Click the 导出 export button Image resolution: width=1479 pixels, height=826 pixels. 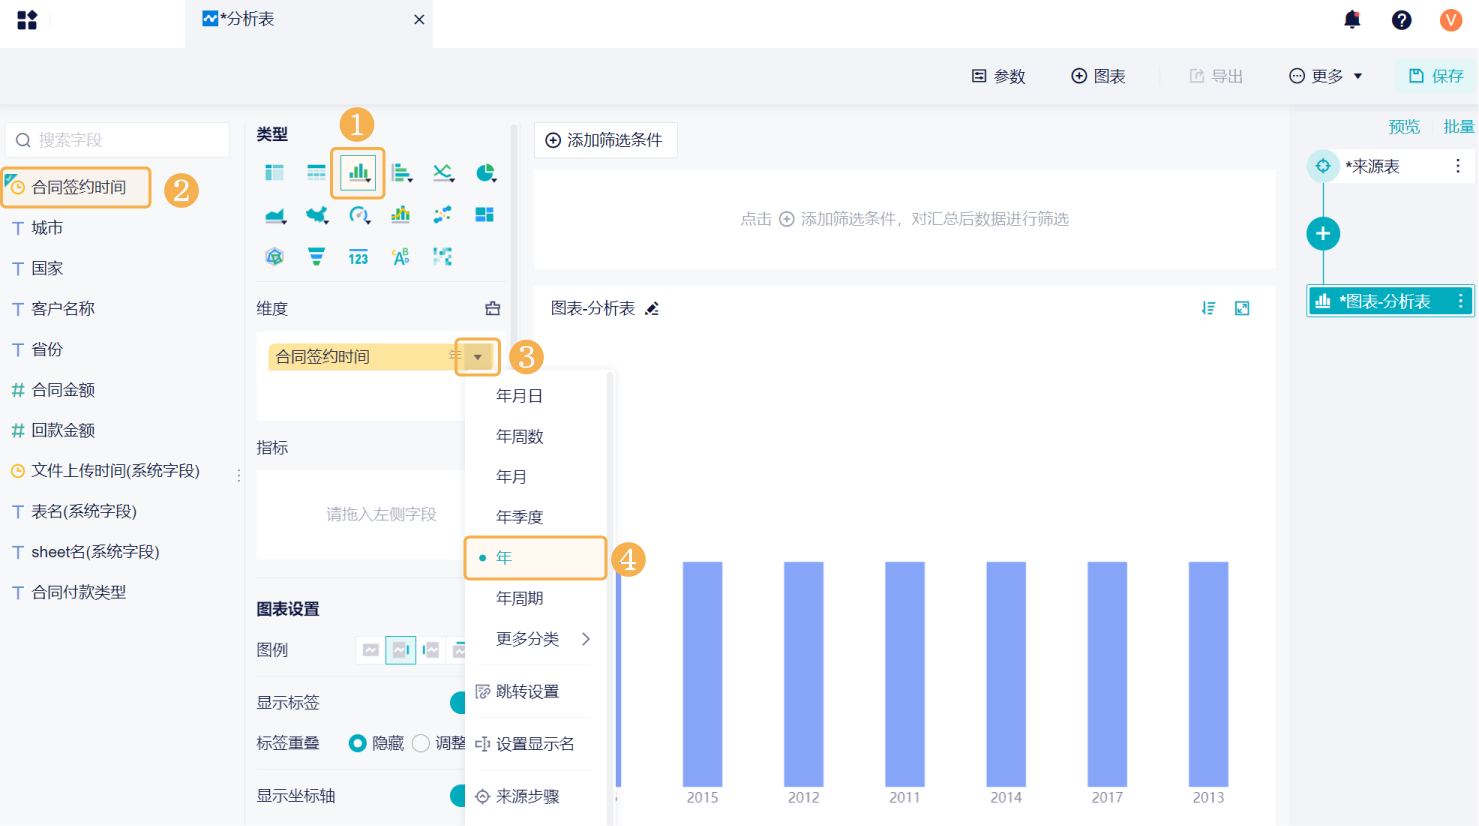point(1216,76)
